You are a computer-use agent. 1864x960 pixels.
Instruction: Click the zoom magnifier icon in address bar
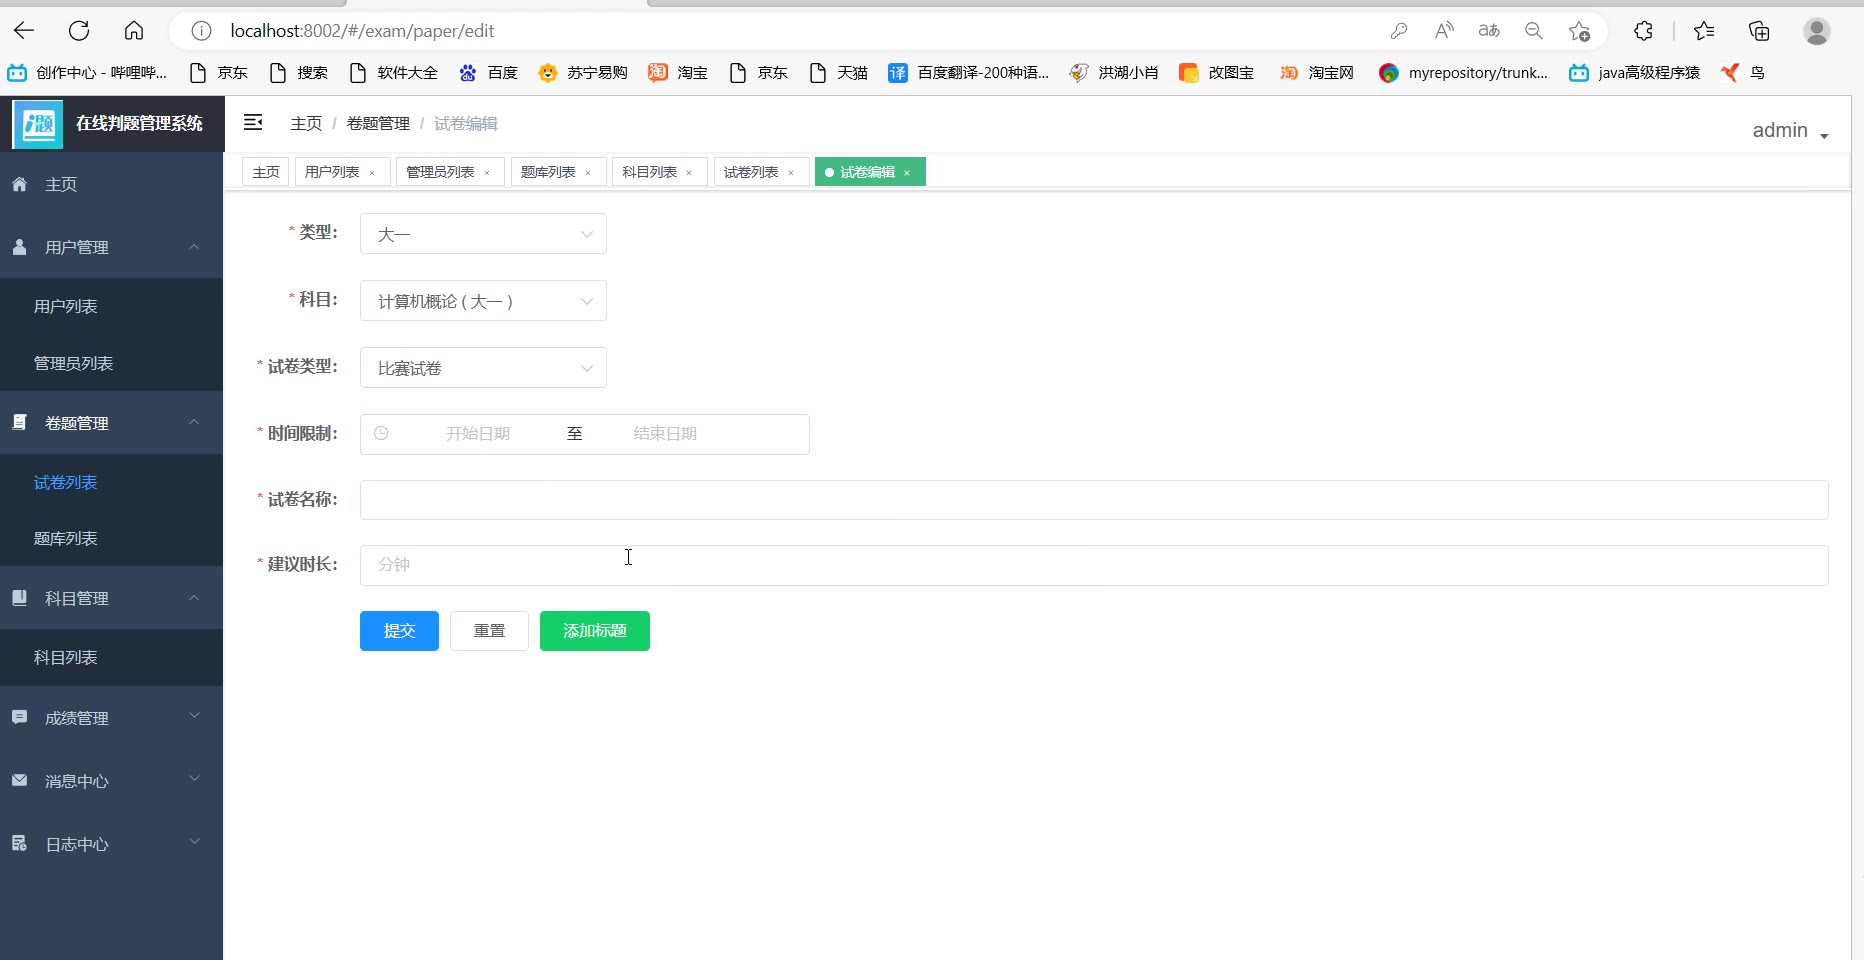[1534, 31]
